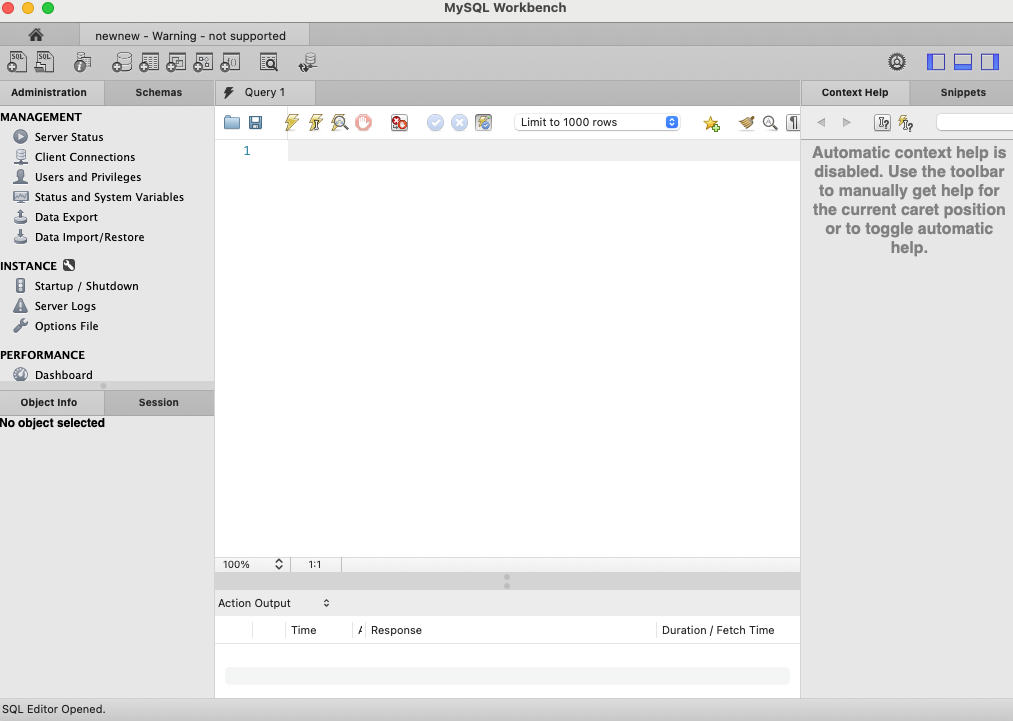Open Startup / Shutdown under Instance
Viewport: 1013px width, 721px height.
87,286
